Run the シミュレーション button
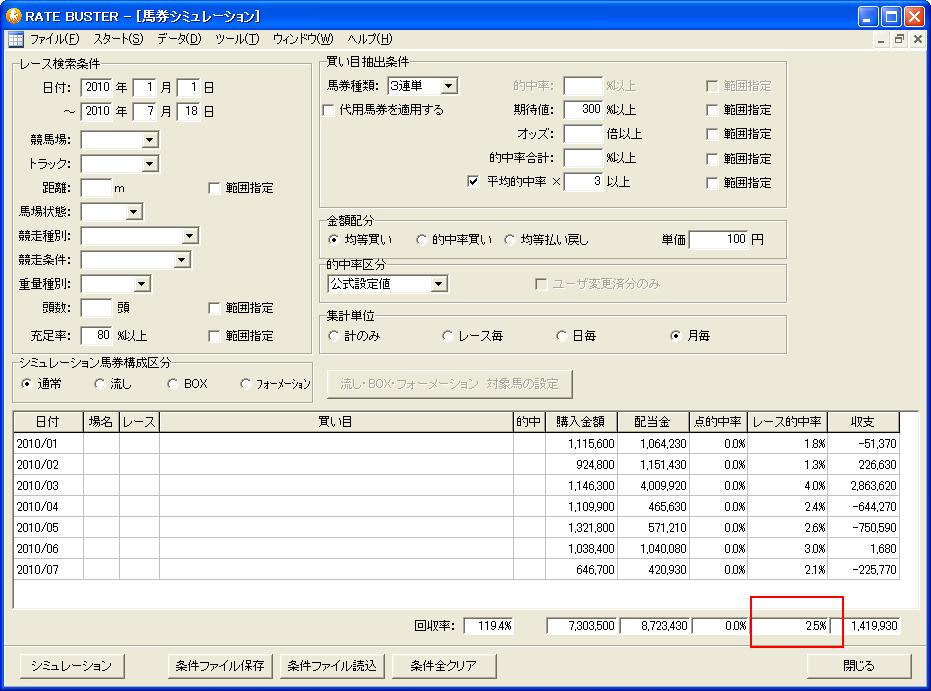The width and height of the screenshot is (931, 691). 72,666
